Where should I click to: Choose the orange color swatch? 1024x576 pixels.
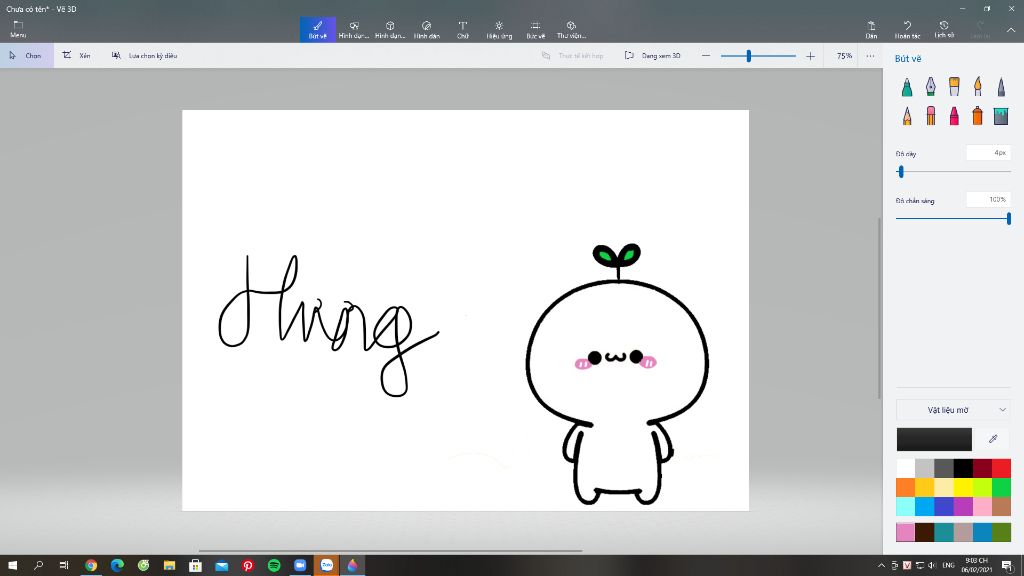(905, 487)
